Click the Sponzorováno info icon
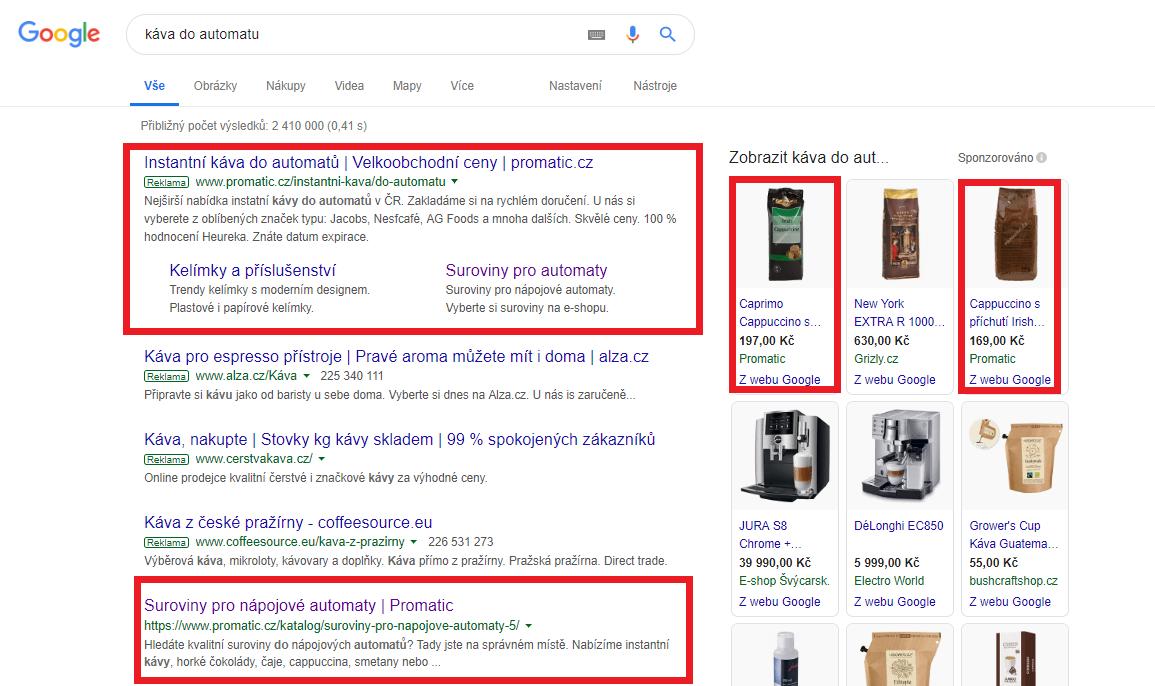Screen dimensions: 1155x686 click(1042, 158)
